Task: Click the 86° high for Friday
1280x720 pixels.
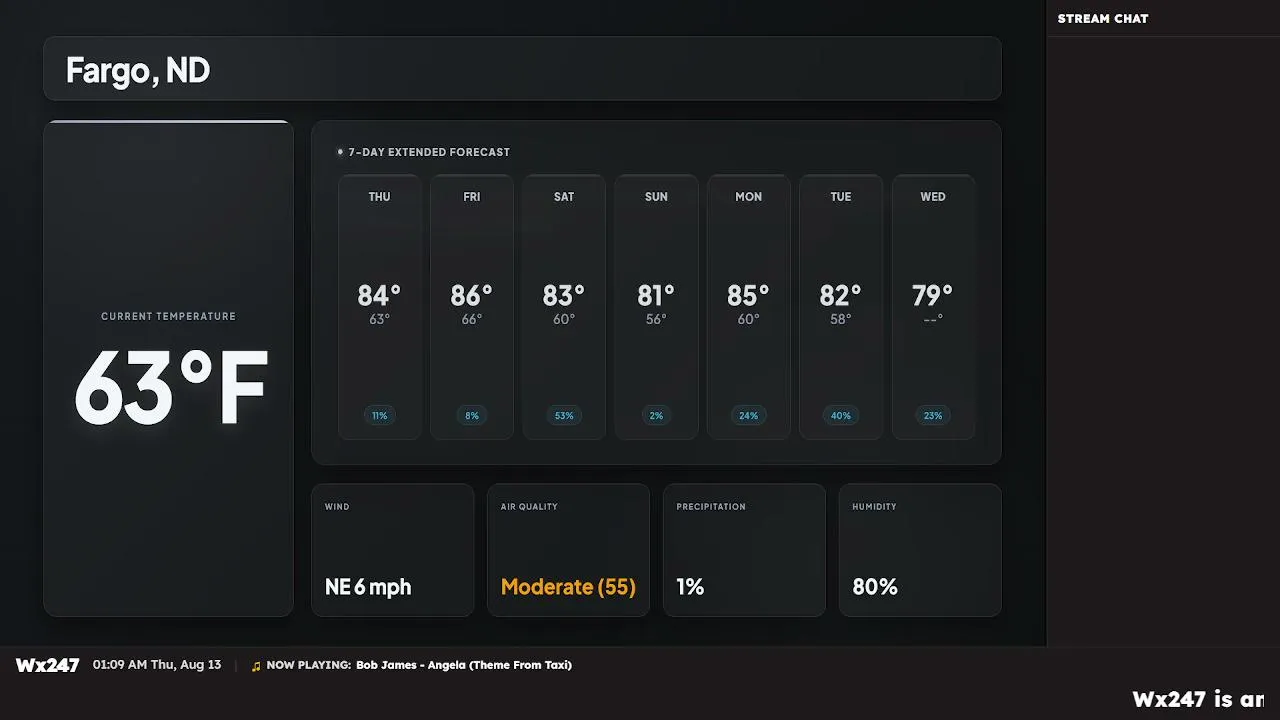Action: click(472, 295)
